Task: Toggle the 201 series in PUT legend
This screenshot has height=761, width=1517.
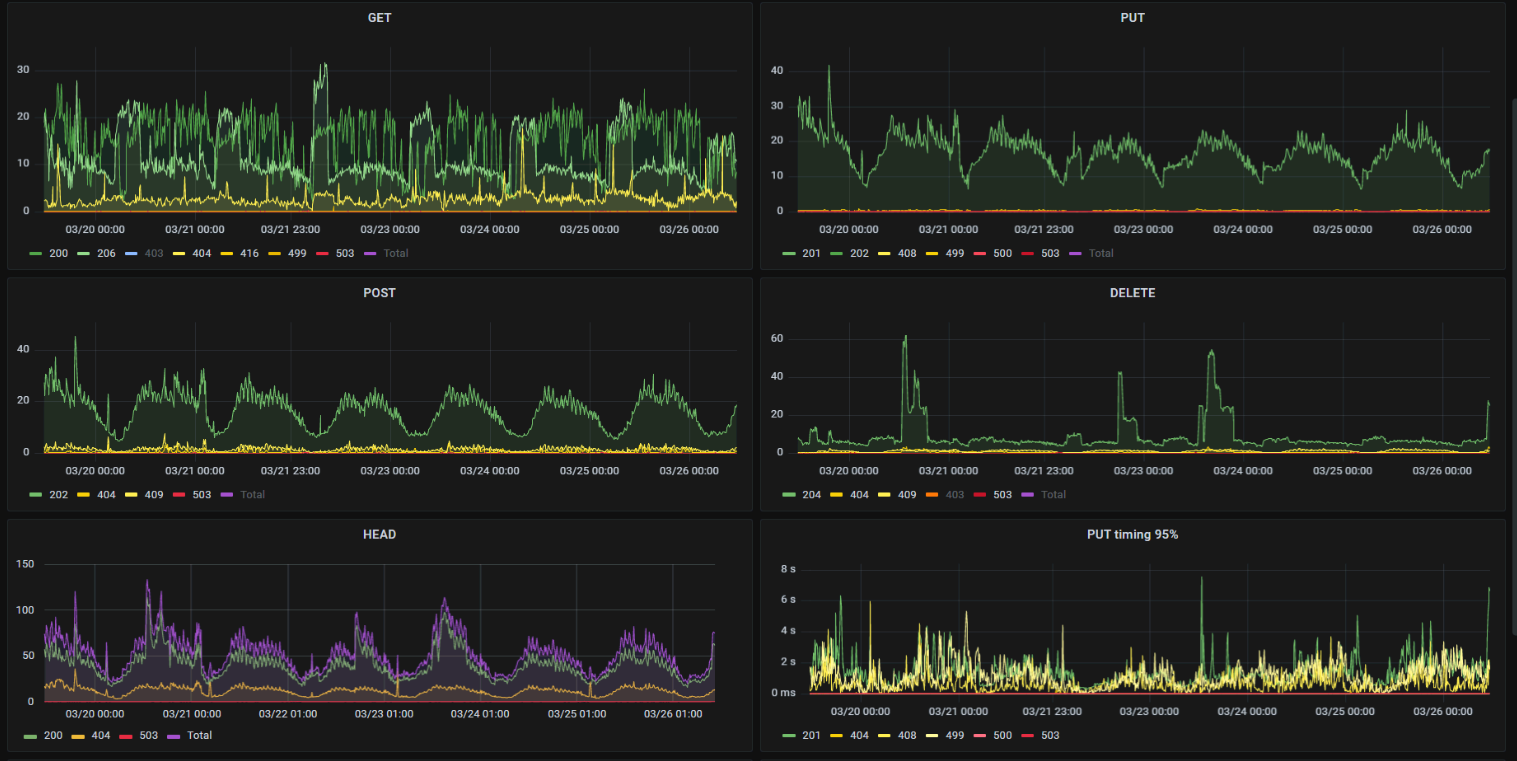Action: pos(811,253)
